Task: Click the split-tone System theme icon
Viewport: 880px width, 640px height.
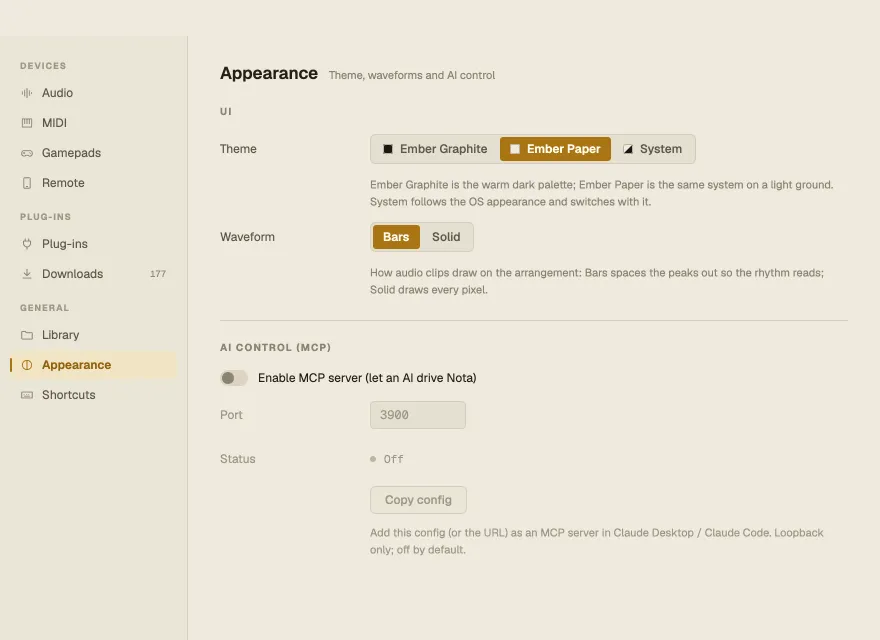Action: tap(627, 149)
